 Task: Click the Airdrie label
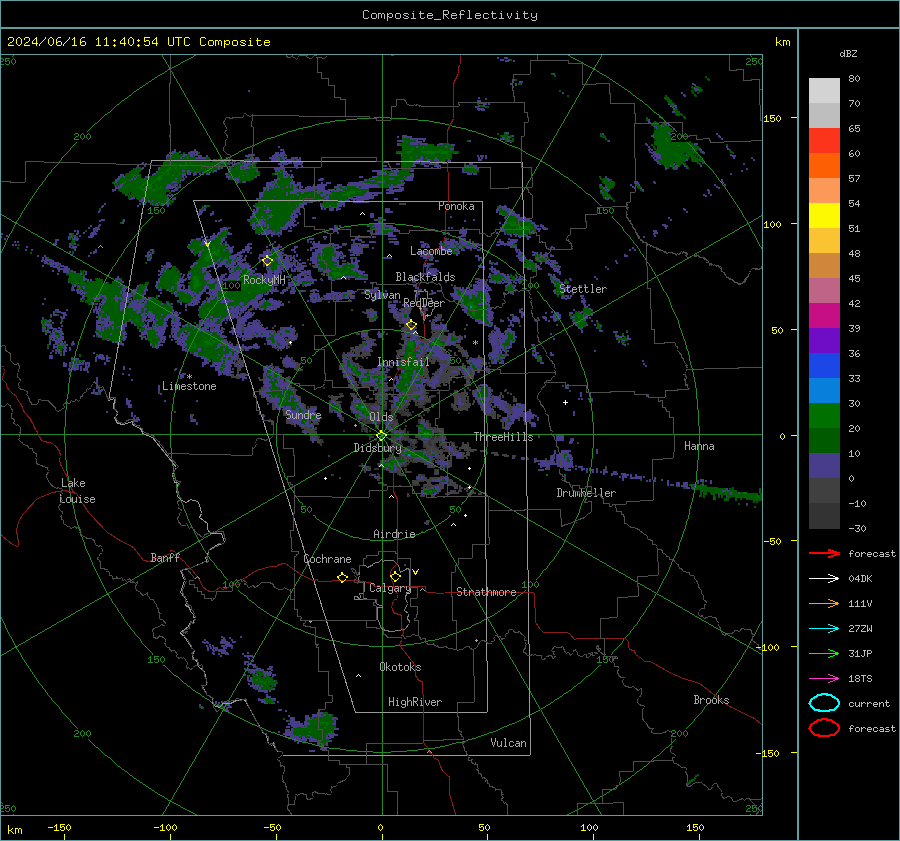tap(394, 534)
